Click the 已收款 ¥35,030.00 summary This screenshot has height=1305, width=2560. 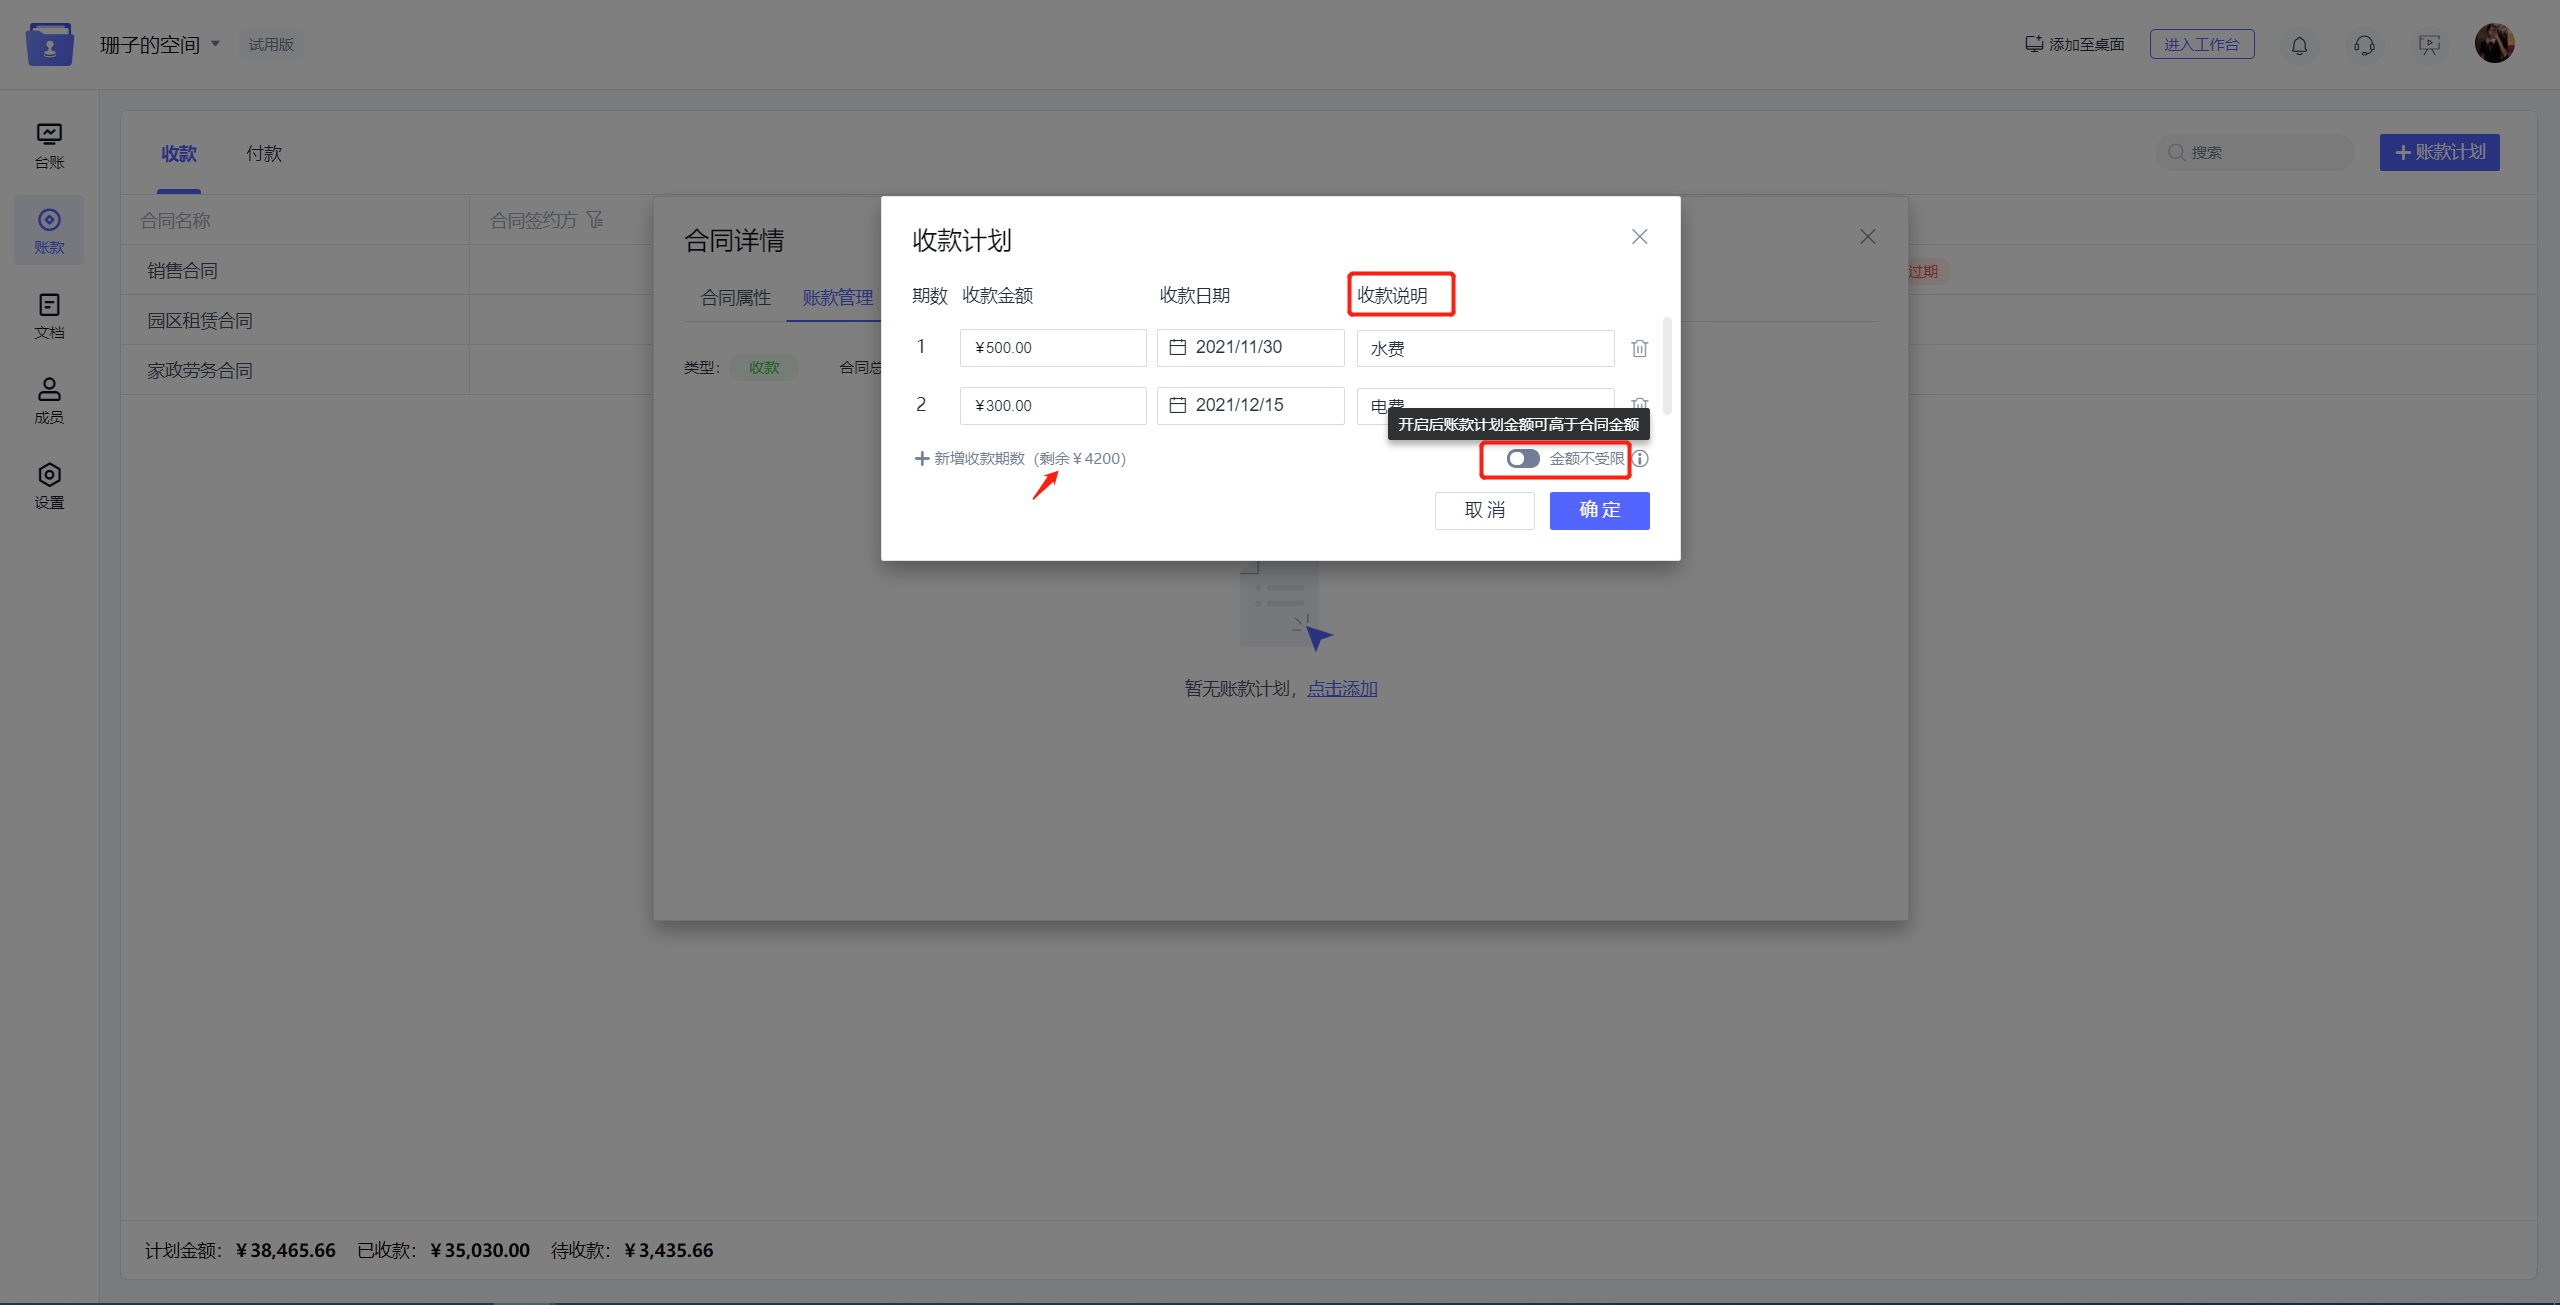pyautogui.click(x=443, y=1250)
